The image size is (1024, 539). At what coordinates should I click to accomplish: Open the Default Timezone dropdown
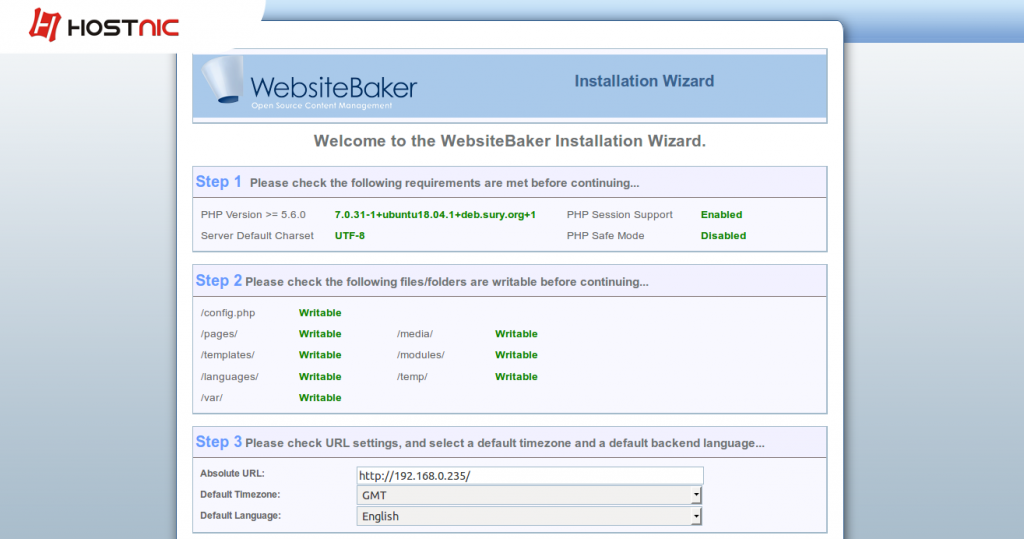(x=529, y=495)
